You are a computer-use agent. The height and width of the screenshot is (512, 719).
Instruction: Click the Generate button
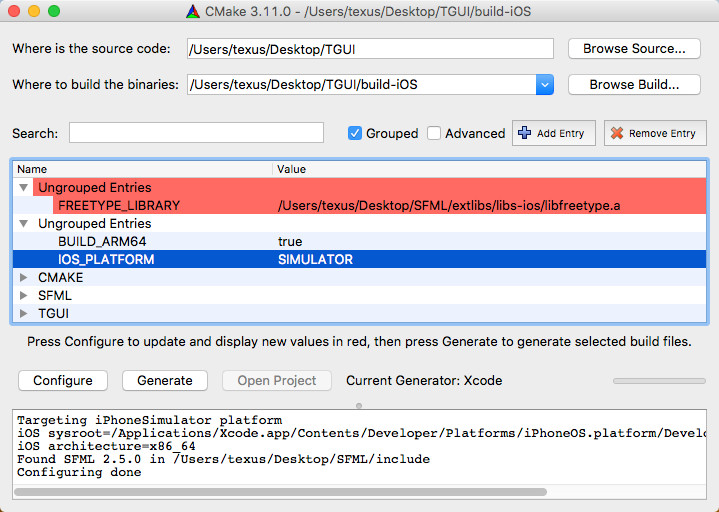tap(165, 380)
